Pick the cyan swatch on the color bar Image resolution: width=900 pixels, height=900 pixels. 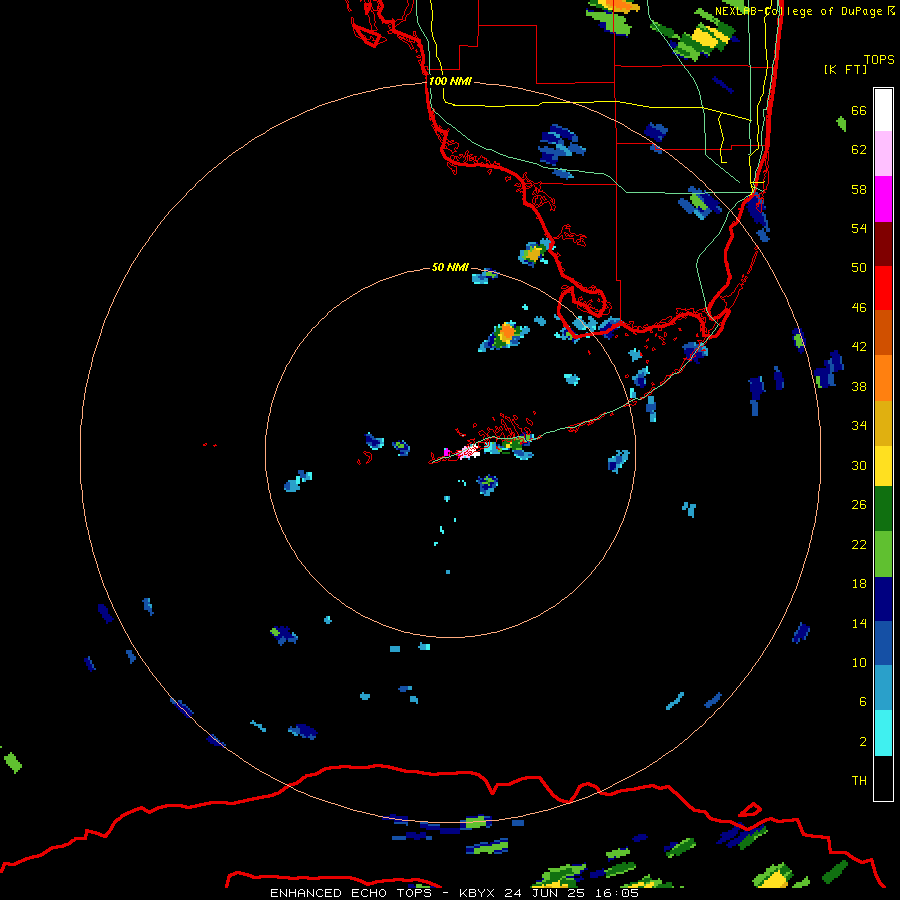883,733
